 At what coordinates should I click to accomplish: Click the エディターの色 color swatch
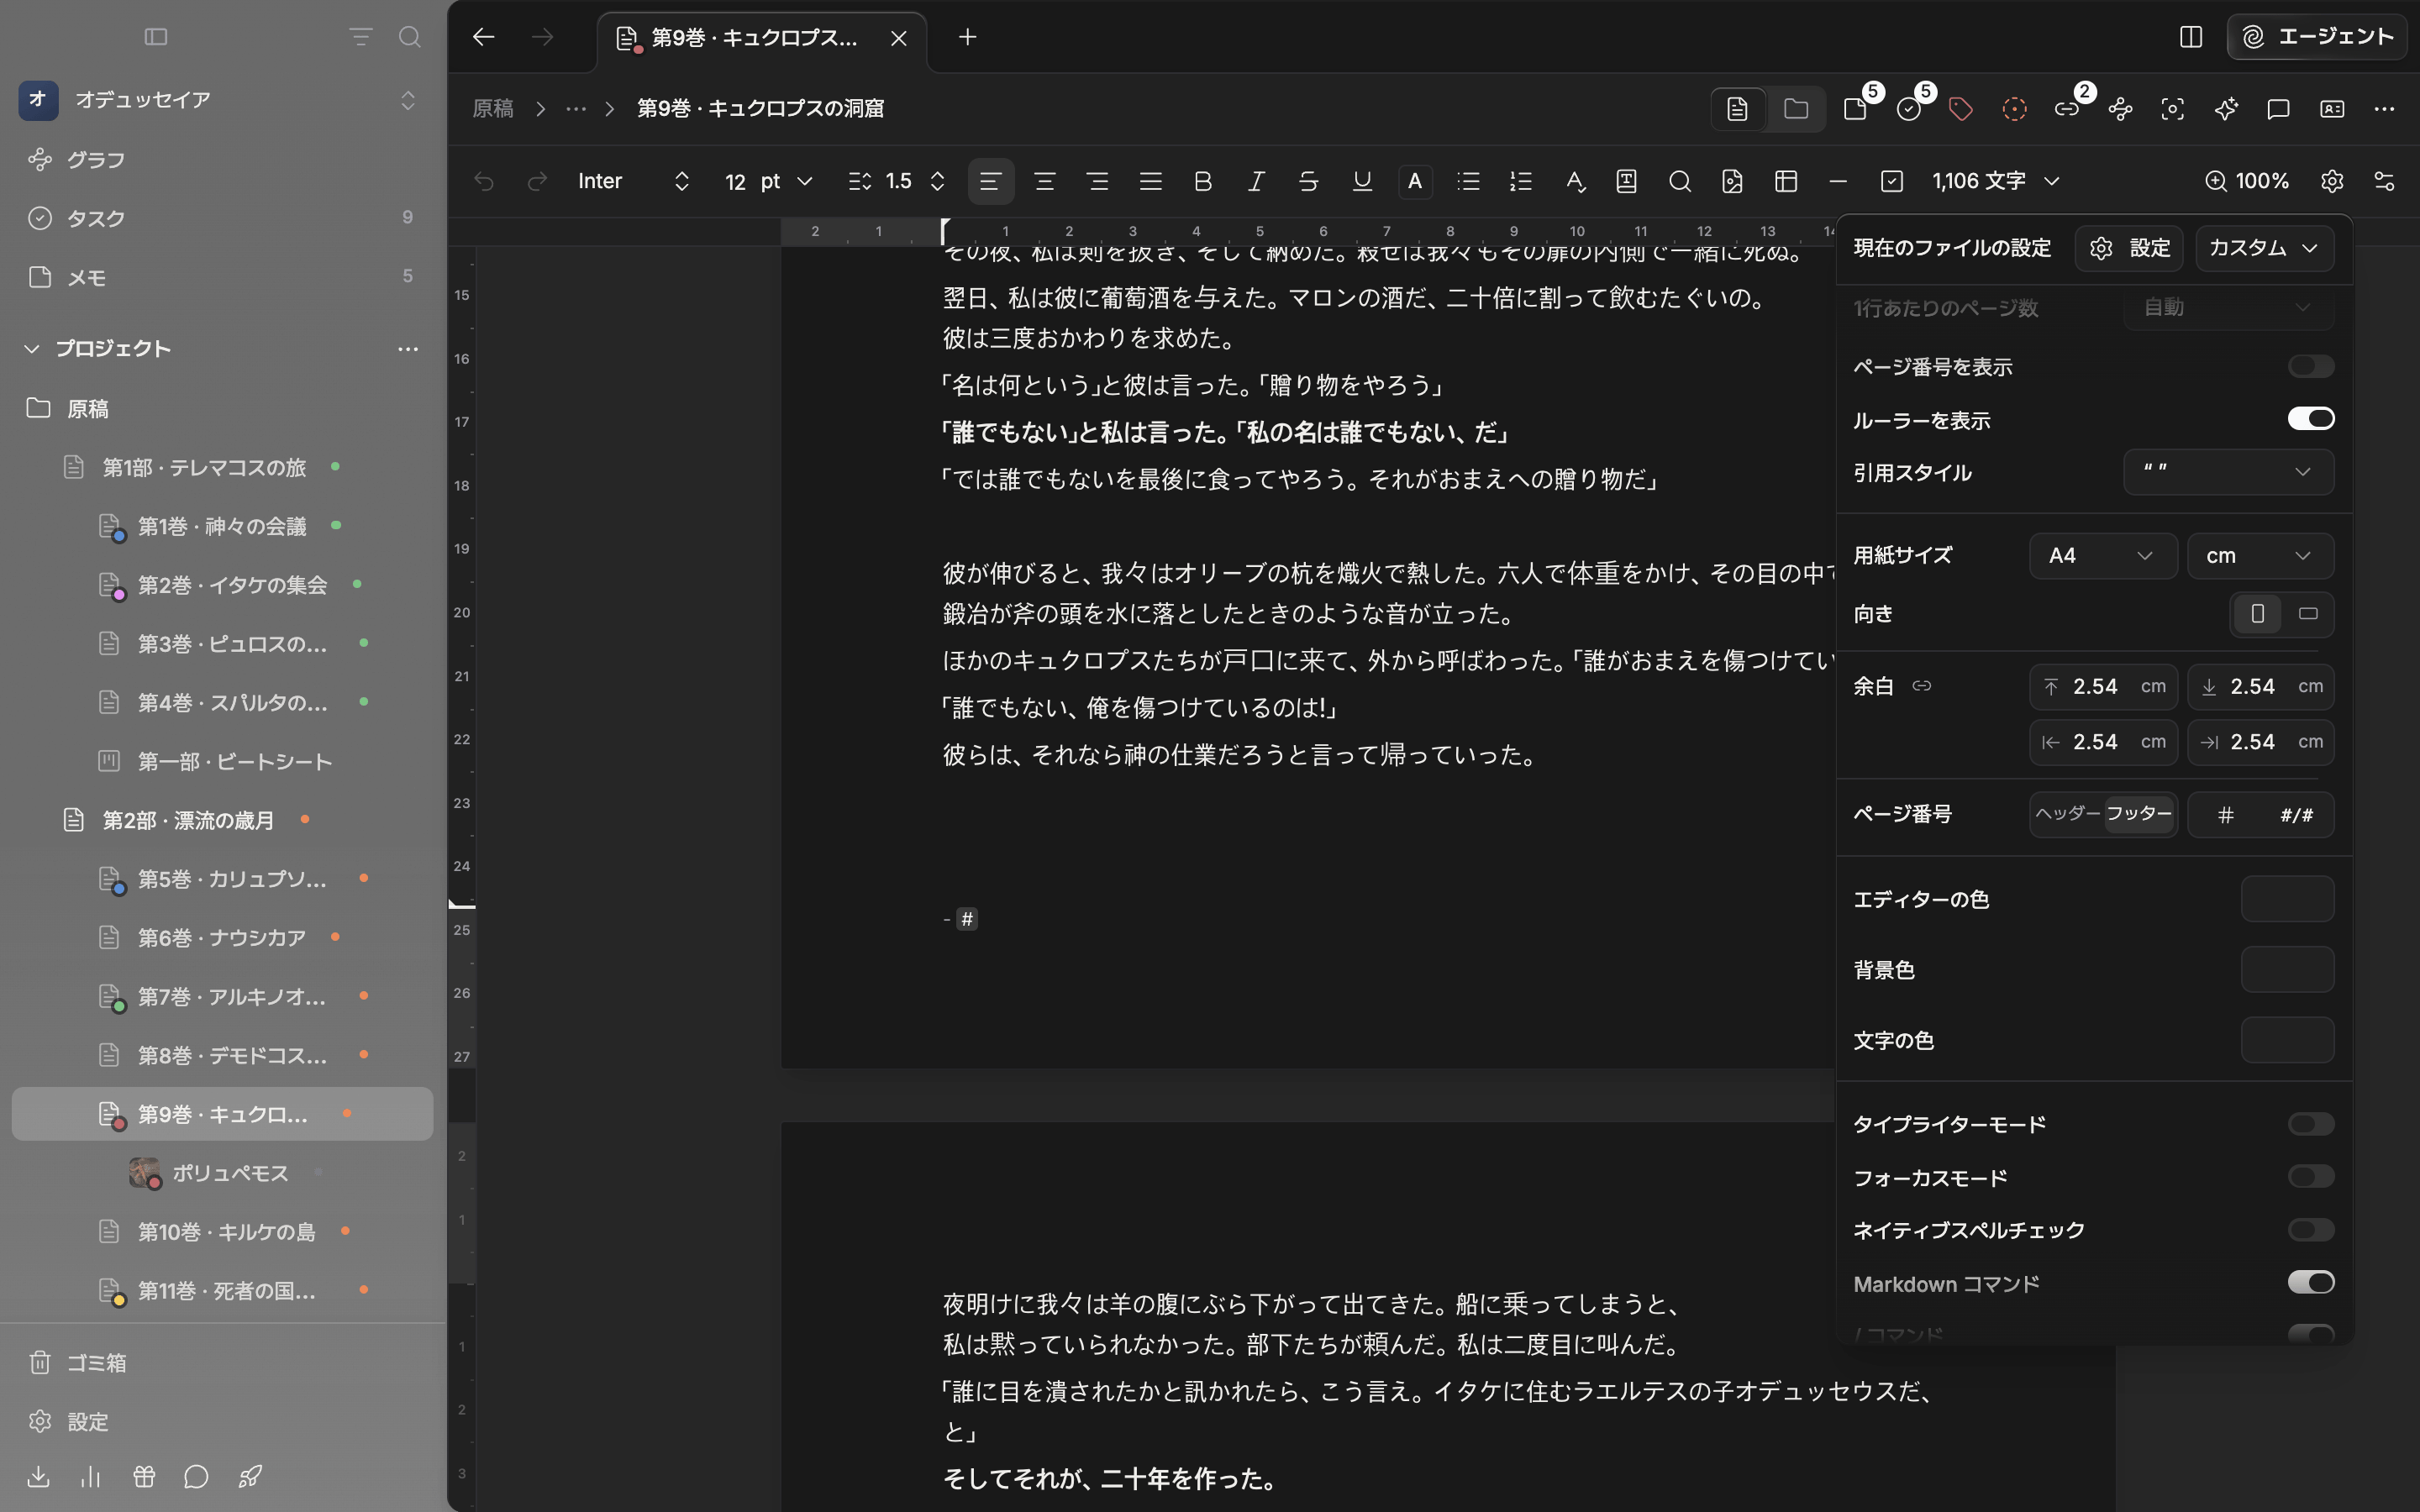pos(2286,899)
